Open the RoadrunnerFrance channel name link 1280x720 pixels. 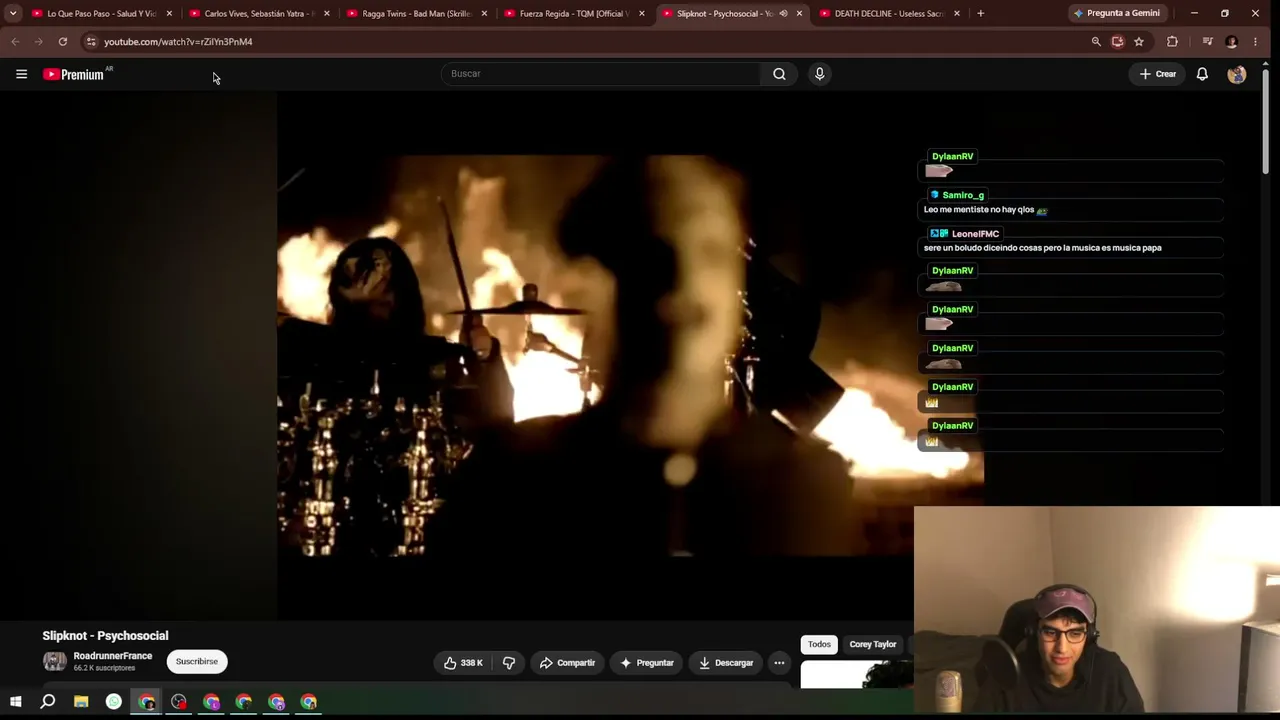pos(113,656)
